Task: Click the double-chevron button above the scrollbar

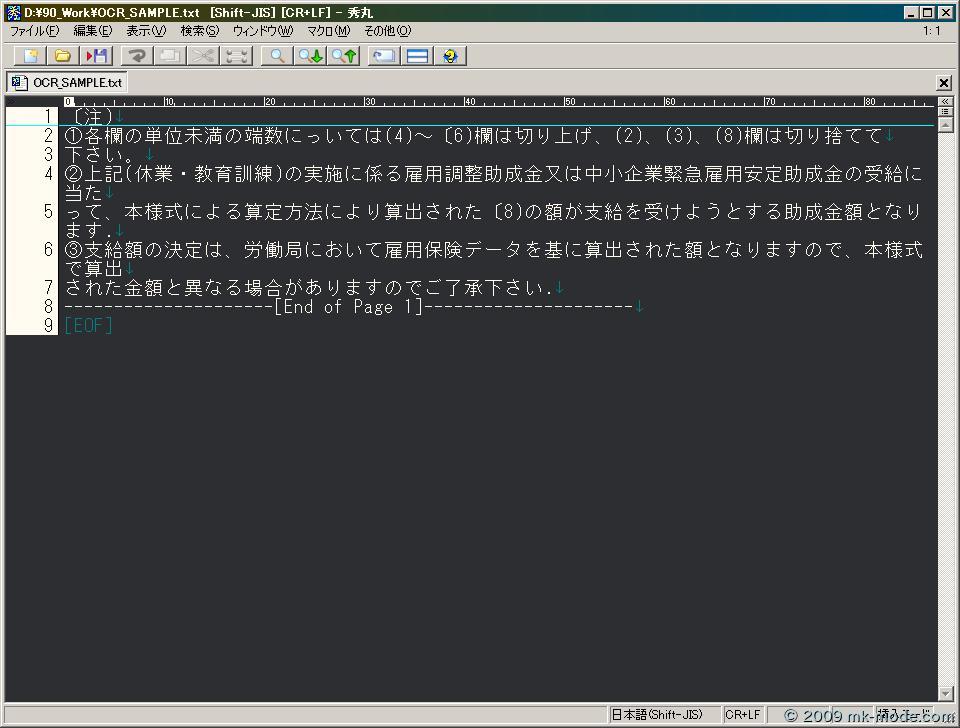Action: coord(944,101)
